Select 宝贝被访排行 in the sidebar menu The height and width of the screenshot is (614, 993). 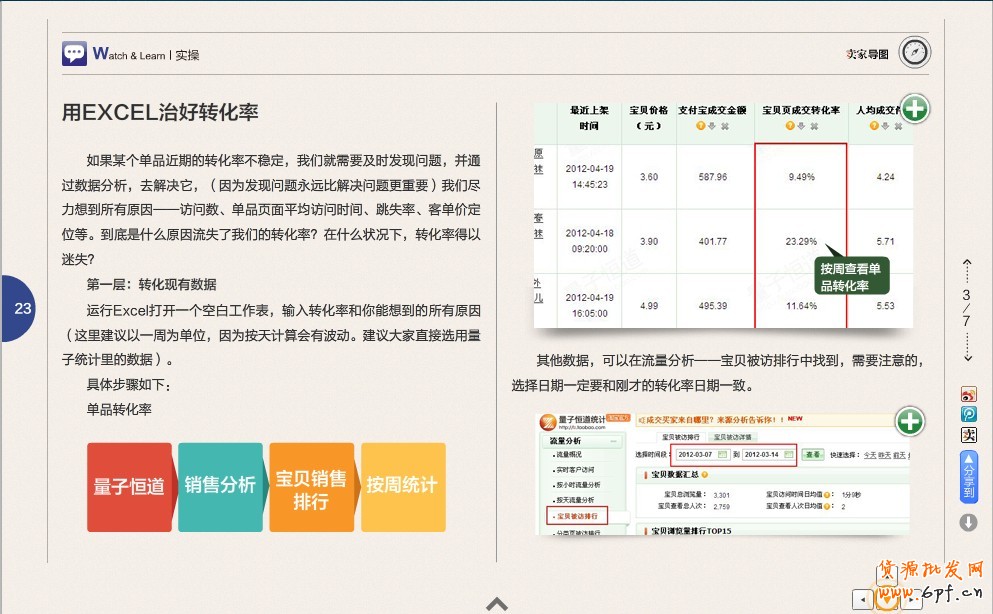(577, 516)
